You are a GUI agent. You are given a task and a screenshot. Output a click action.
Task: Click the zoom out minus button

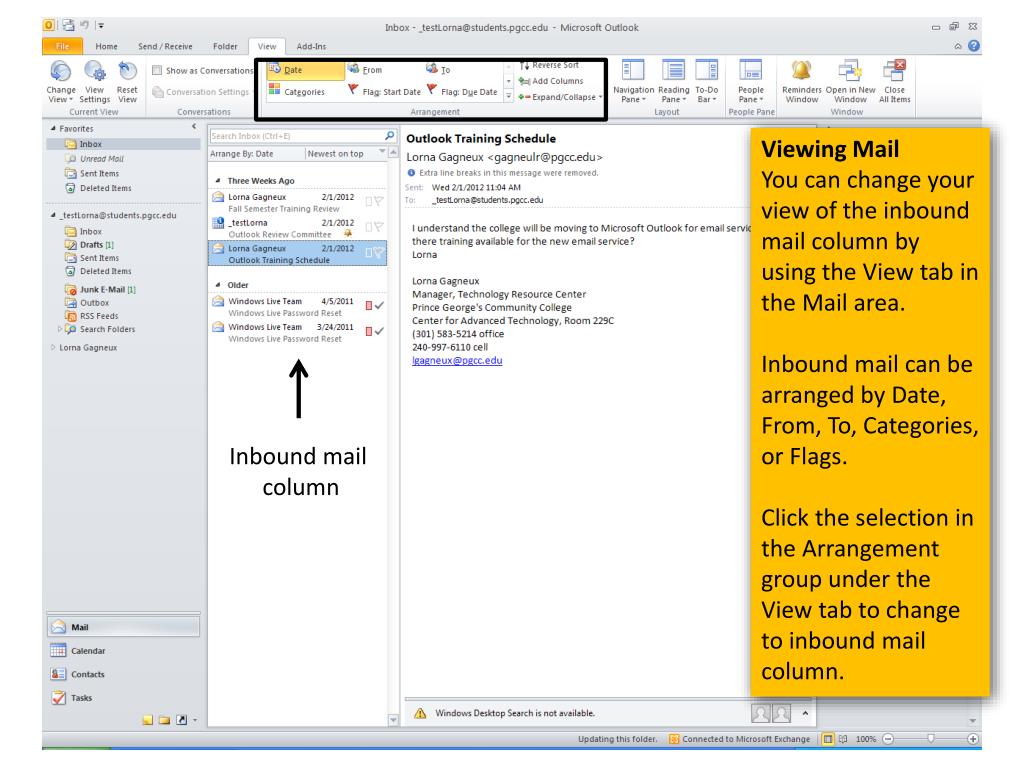coord(888,739)
